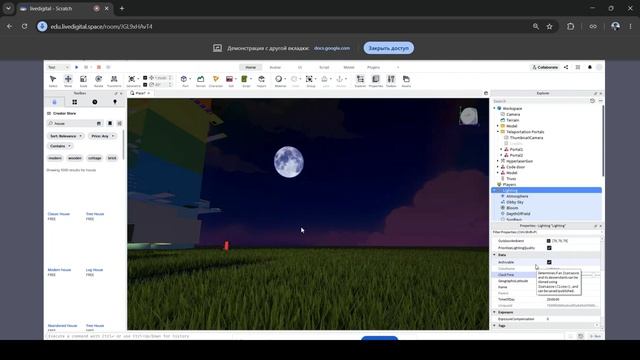Click the Play test button
640x360 pixels.
[x=76, y=67]
